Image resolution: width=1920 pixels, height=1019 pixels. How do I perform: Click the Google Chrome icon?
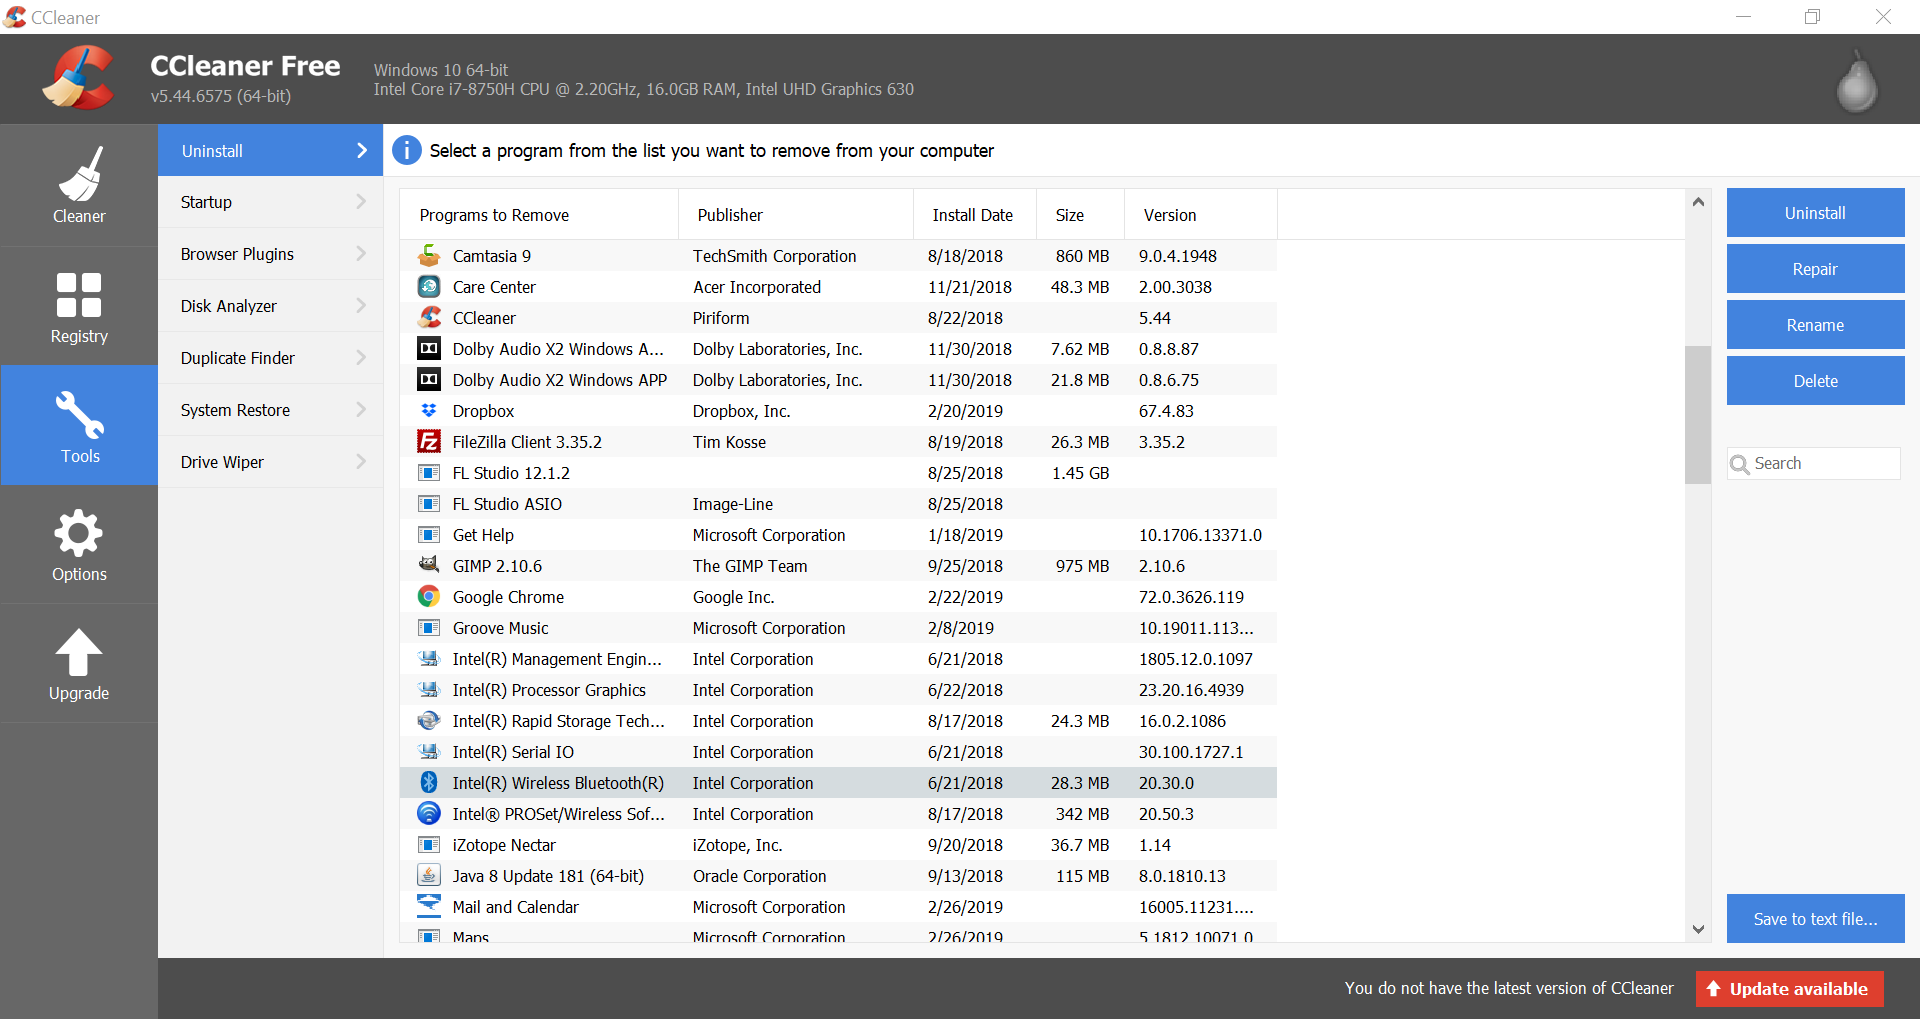(429, 597)
